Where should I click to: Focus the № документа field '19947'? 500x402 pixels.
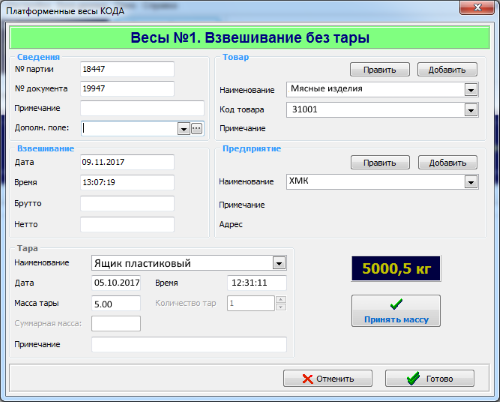[127, 89]
